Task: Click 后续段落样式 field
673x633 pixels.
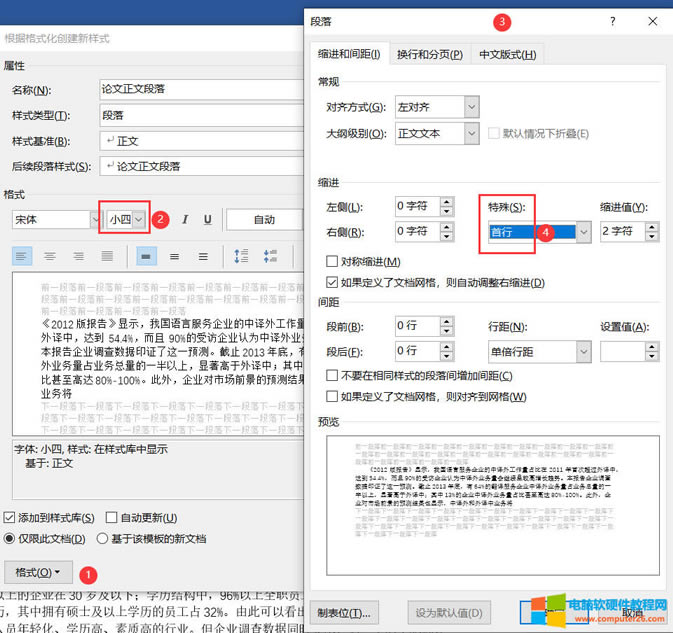Action: [202, 166]
